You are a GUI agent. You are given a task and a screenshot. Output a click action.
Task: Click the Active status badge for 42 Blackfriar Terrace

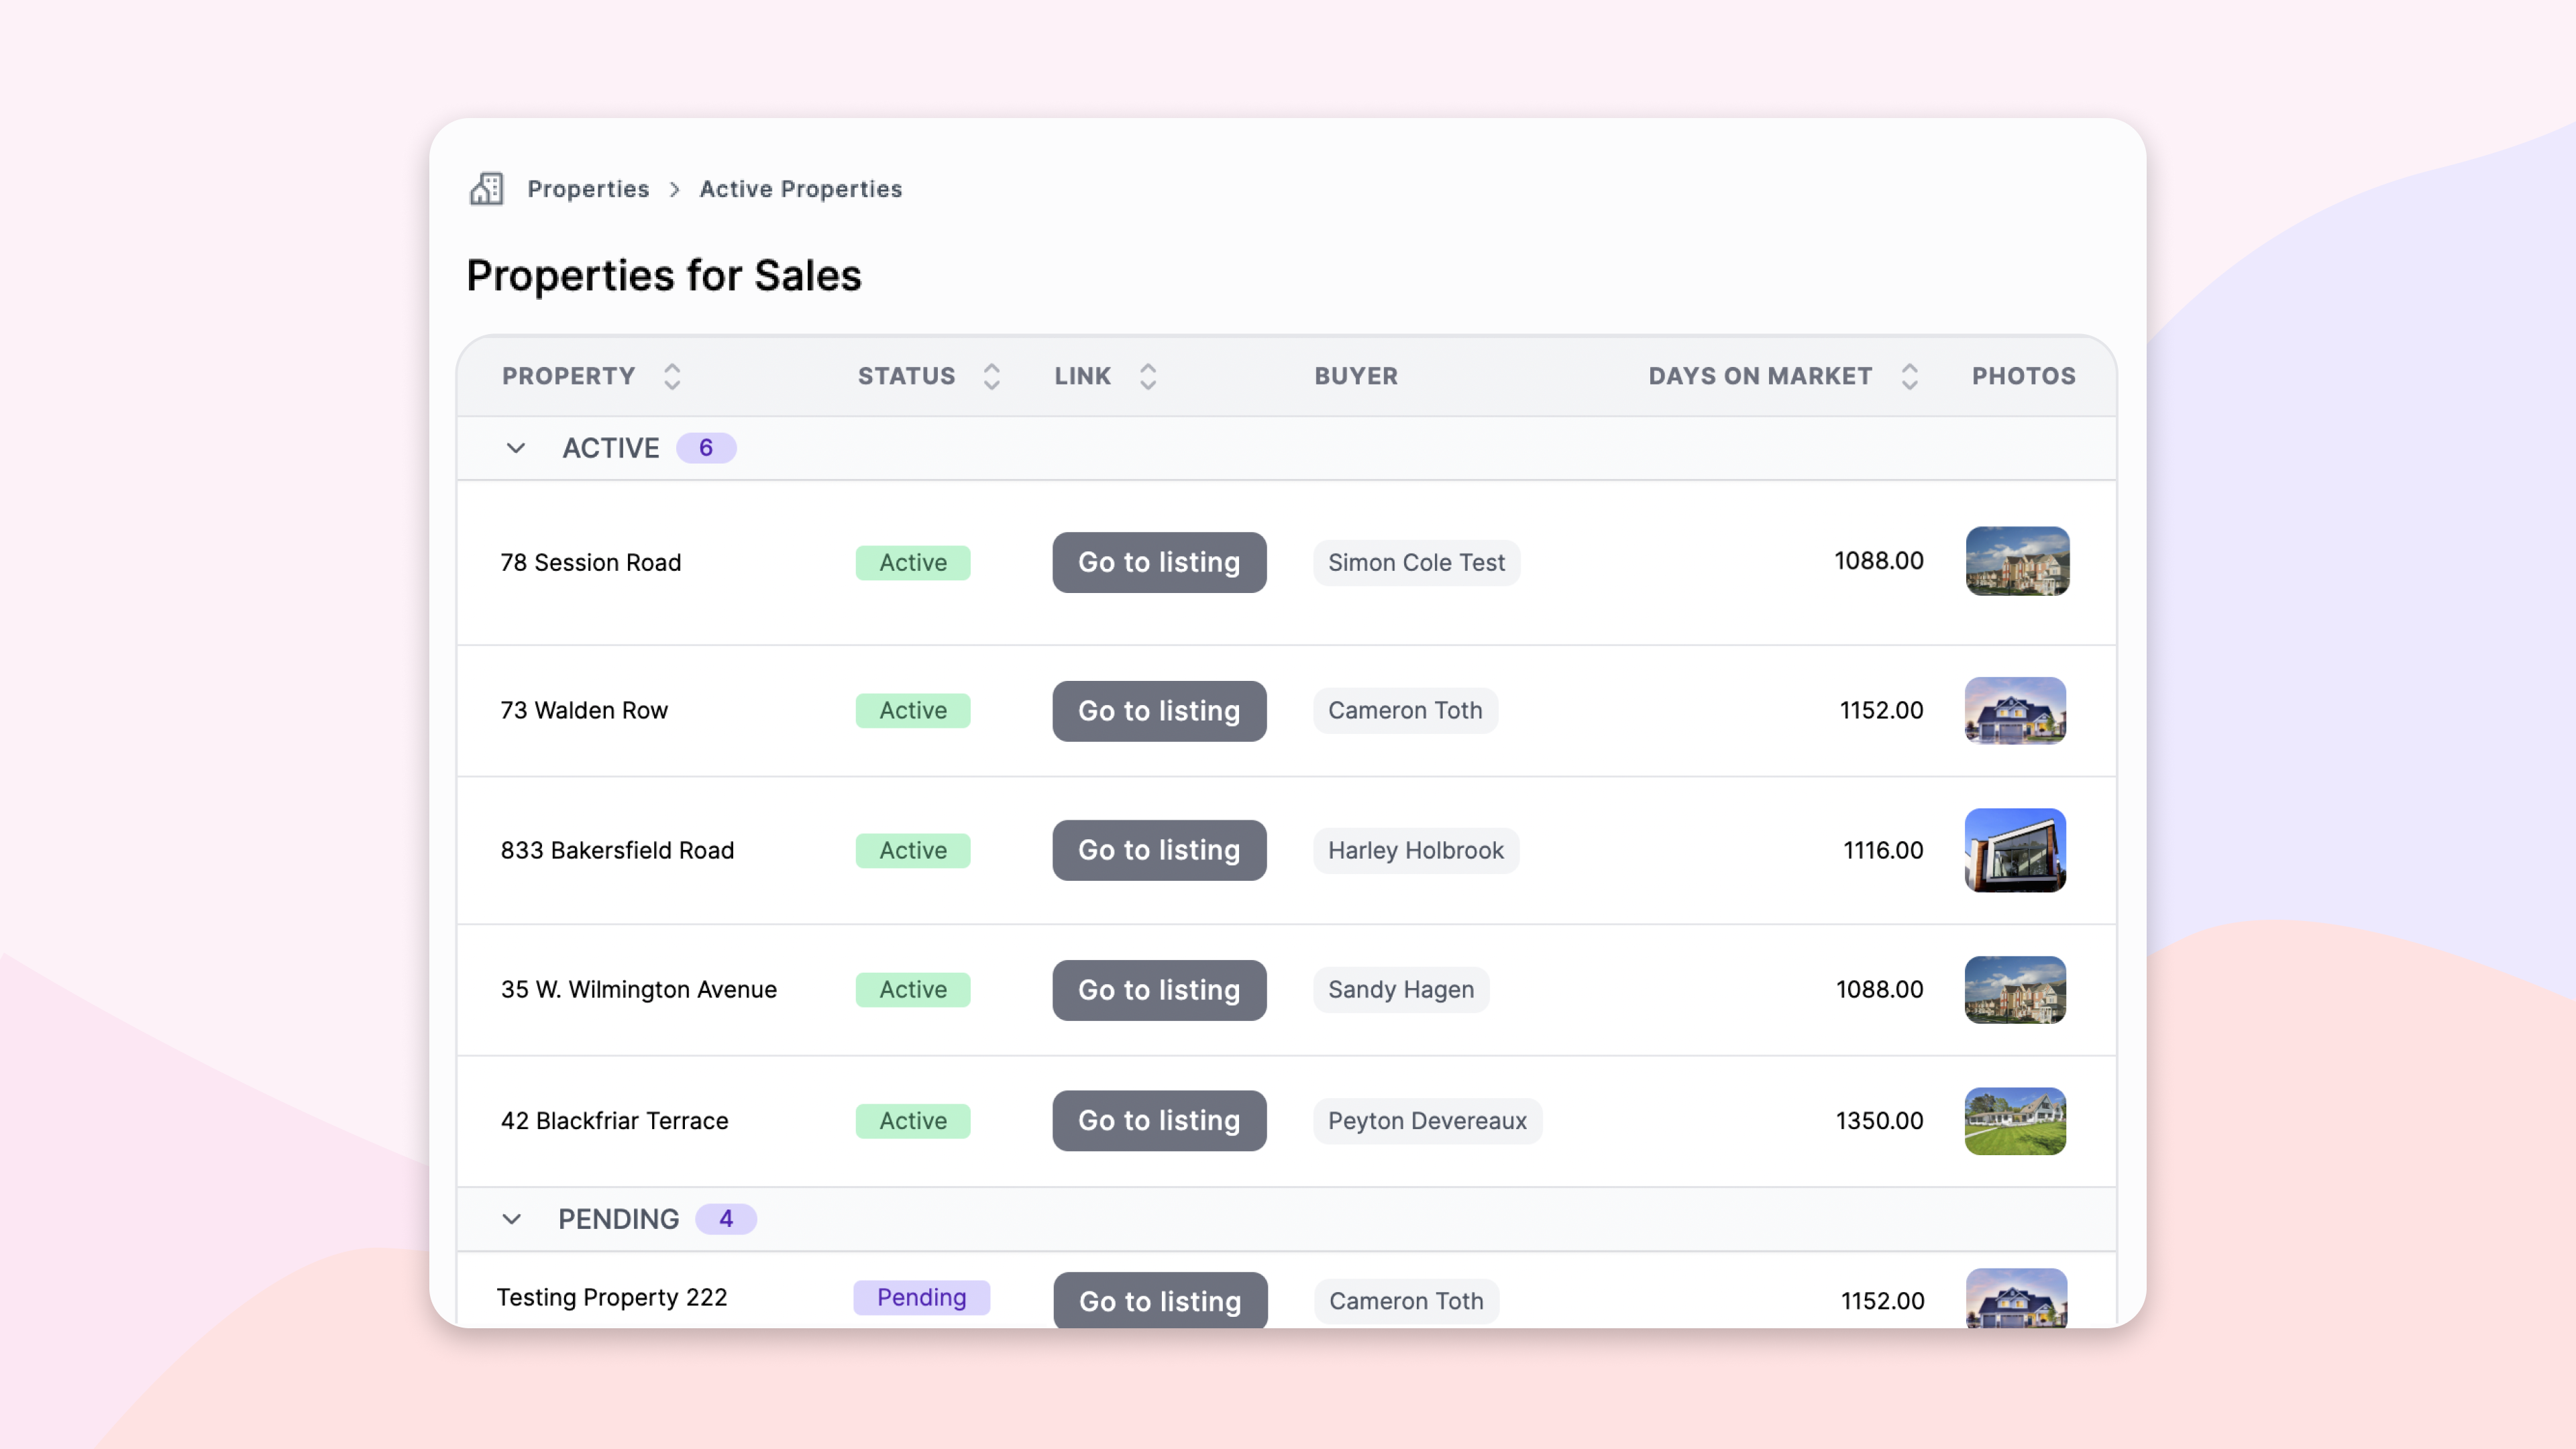tap(913, 1121)
